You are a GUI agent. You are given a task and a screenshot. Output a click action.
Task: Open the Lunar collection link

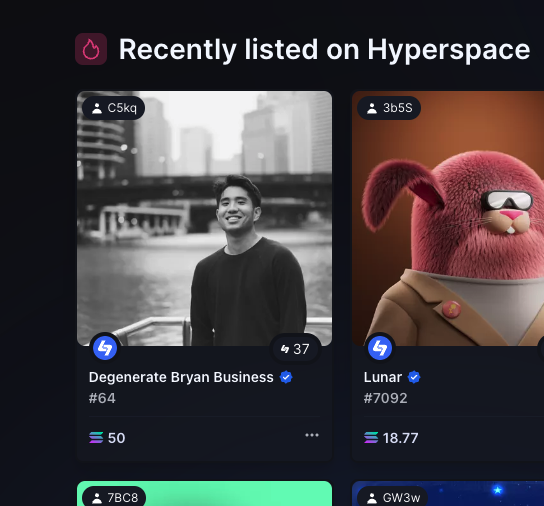(x=383, y=377)
